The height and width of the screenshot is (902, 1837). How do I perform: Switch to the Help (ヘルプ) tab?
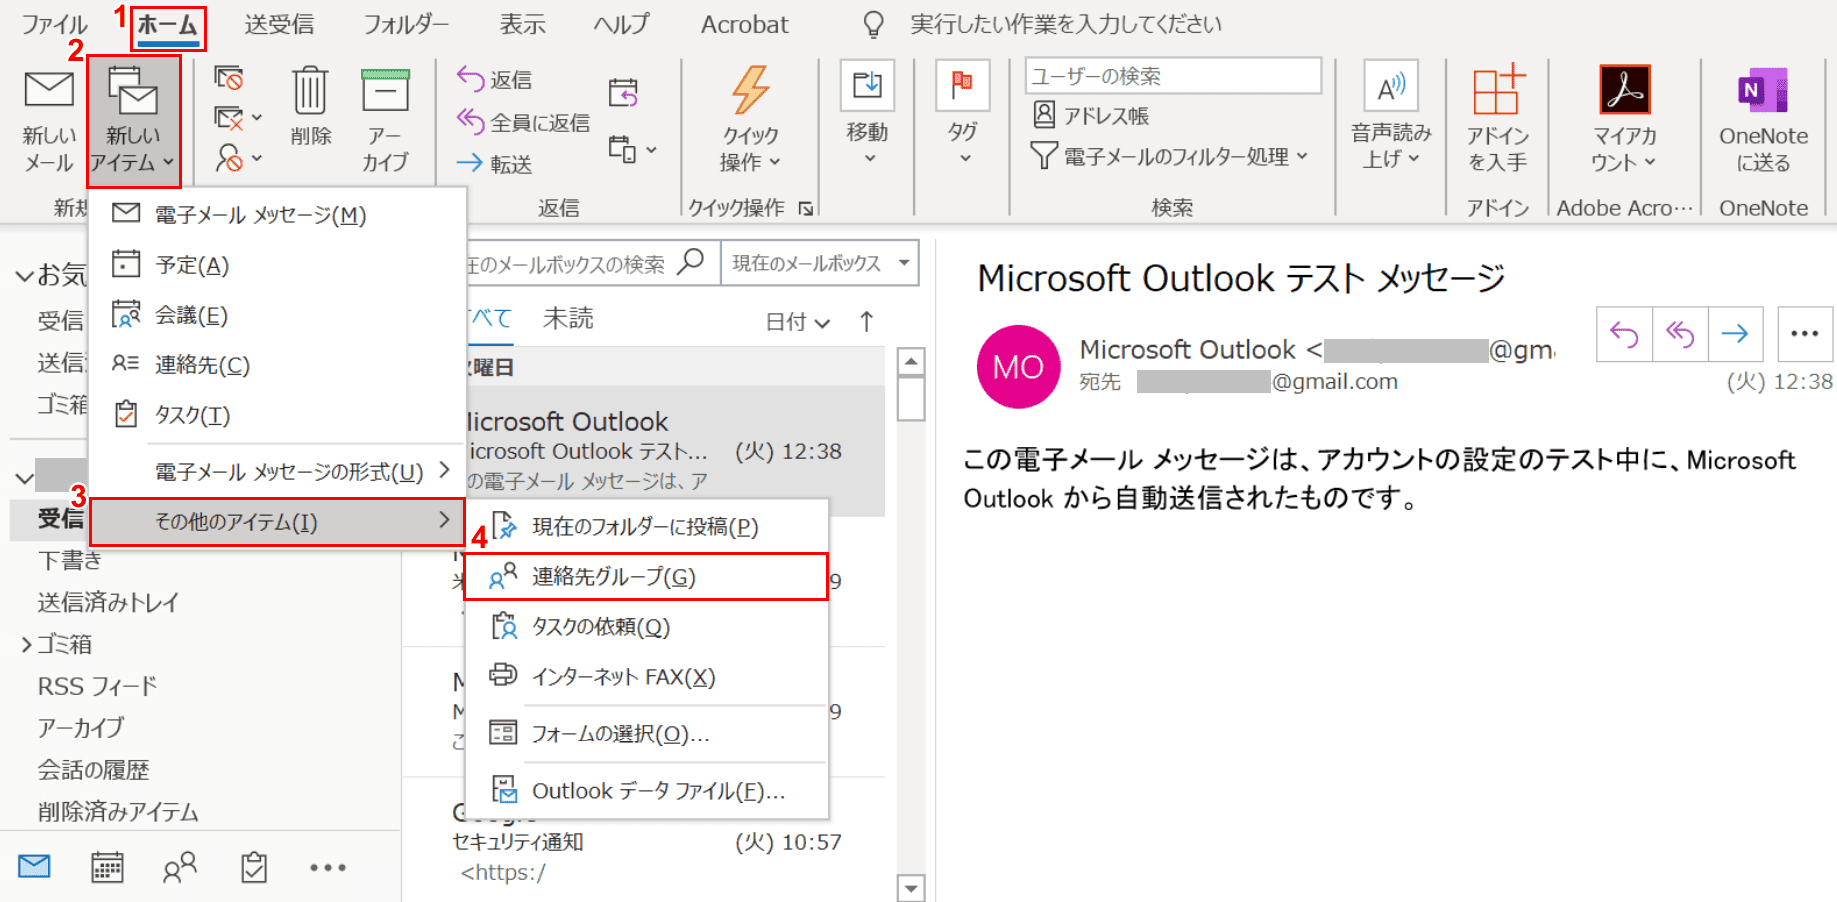click(621, 24)
